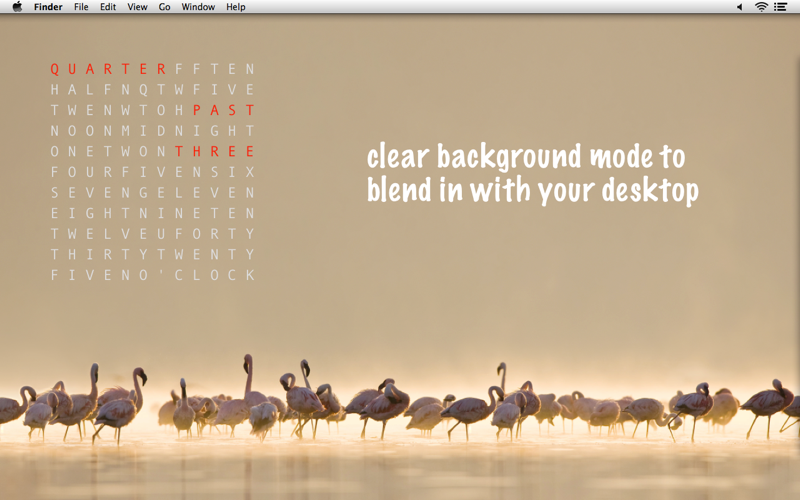This screenshot has height=500, width=800.
Task: Open the Apple menu
Action: click(17, 7)
